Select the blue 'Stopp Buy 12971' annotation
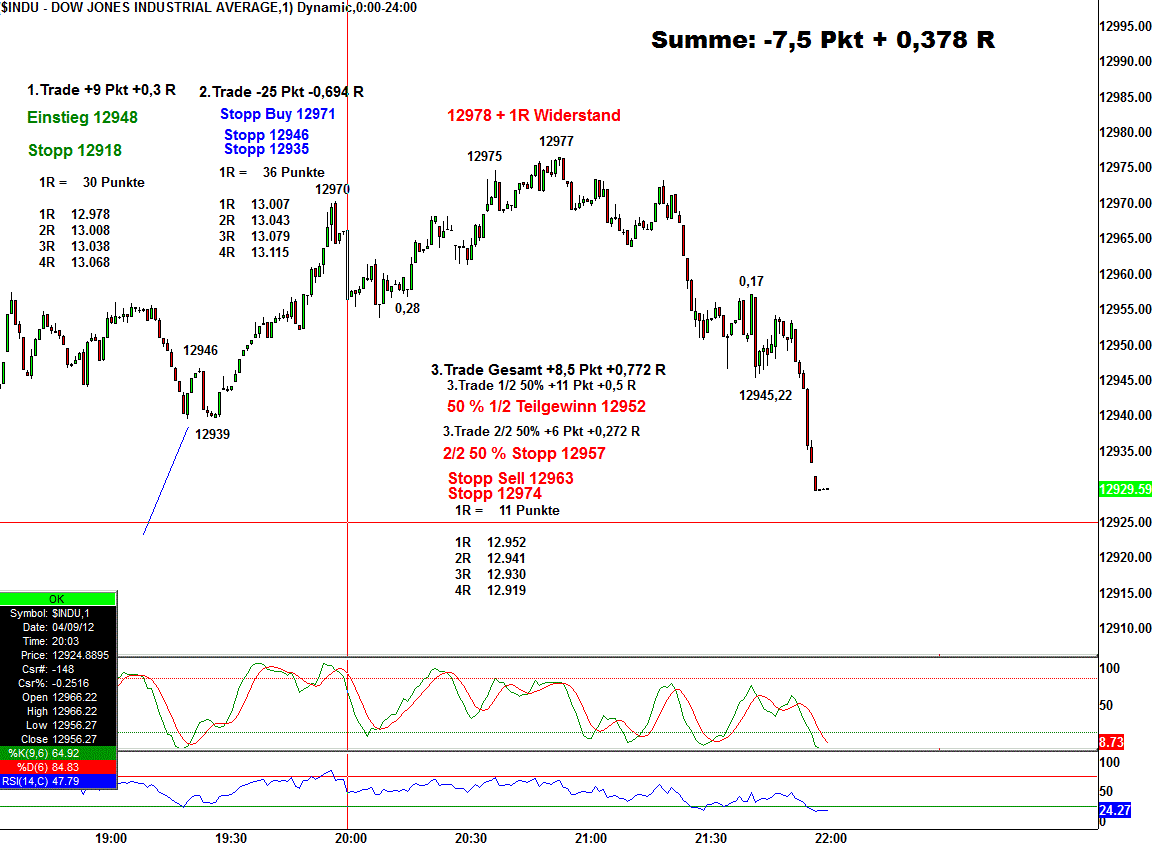This screenshot has height=857, width=1153. [277, 114]
